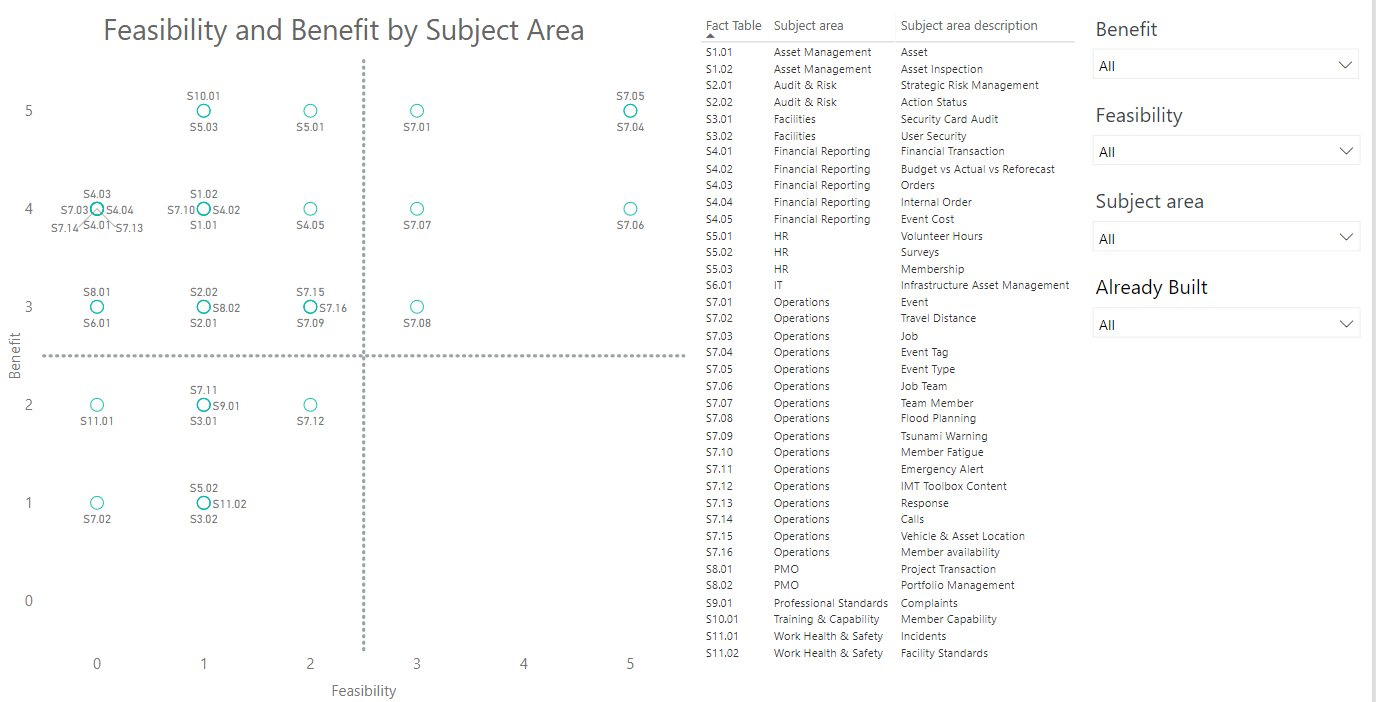Click the data point between S7.03 and S4.04
Image resolution: width=1376 pixels, height=702 pixels.
[97, 209]
